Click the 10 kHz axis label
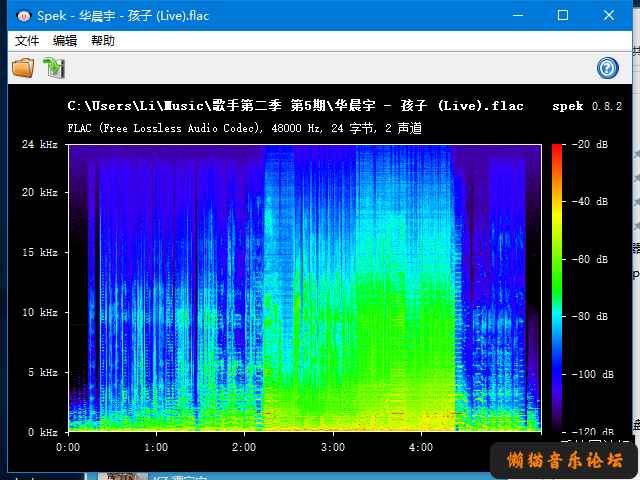This screenshot has height=480, width=640. (40, 312)
